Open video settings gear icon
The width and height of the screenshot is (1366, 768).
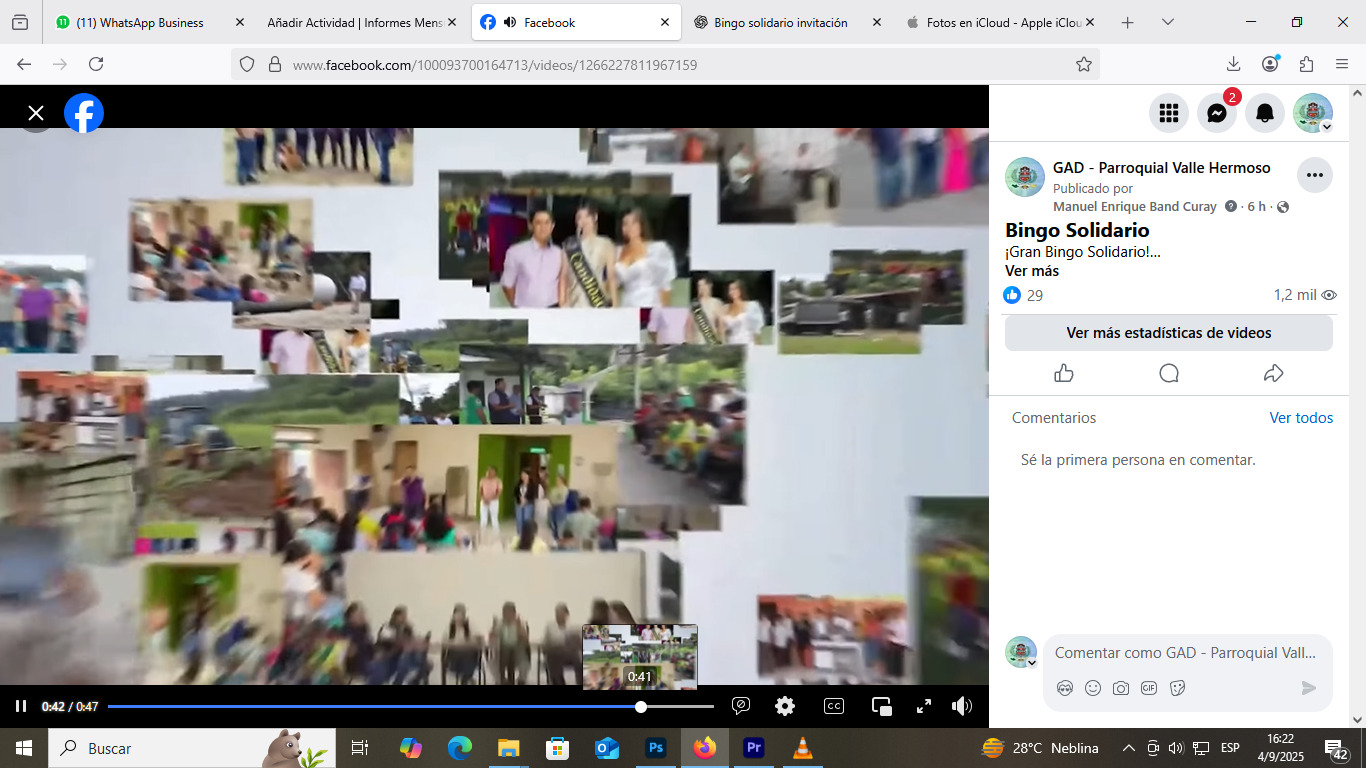(x=785, y=706)
